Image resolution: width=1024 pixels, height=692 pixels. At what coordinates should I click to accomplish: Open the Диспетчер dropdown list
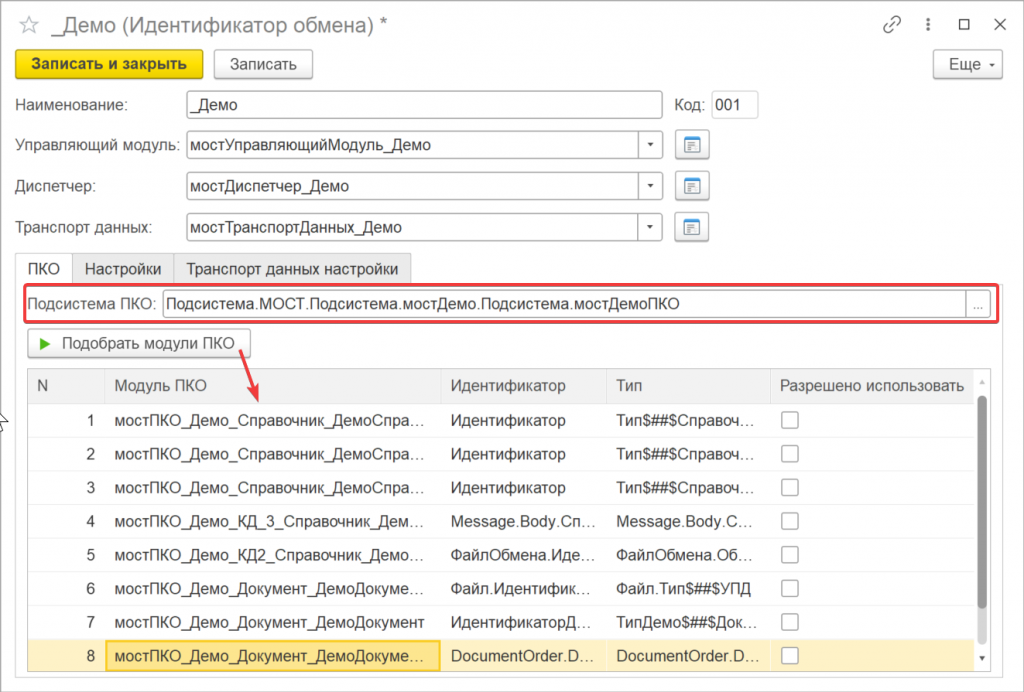click(650, 186)
